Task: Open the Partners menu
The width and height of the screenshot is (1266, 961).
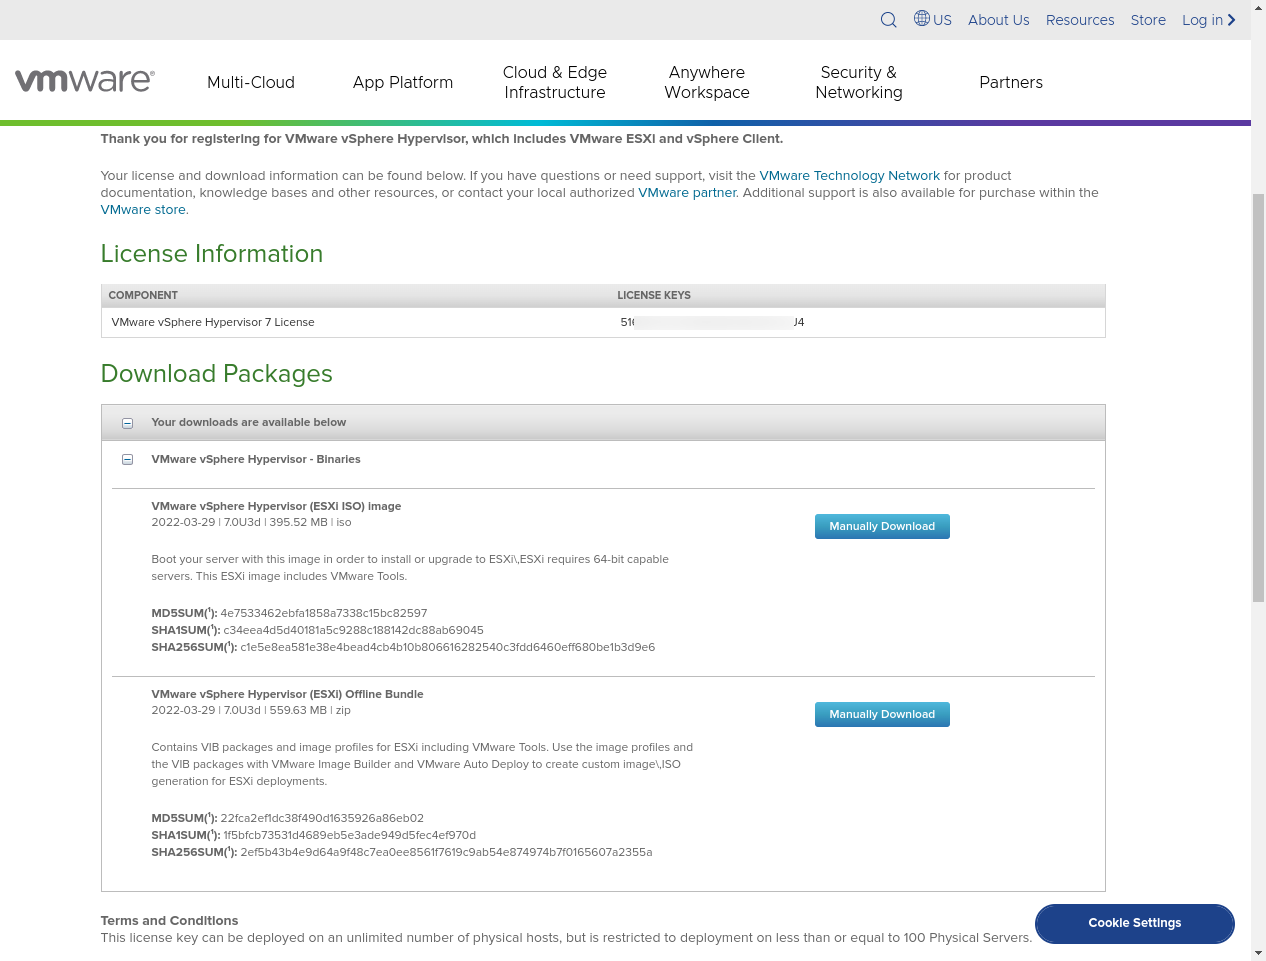Action: coord(1011,82)
